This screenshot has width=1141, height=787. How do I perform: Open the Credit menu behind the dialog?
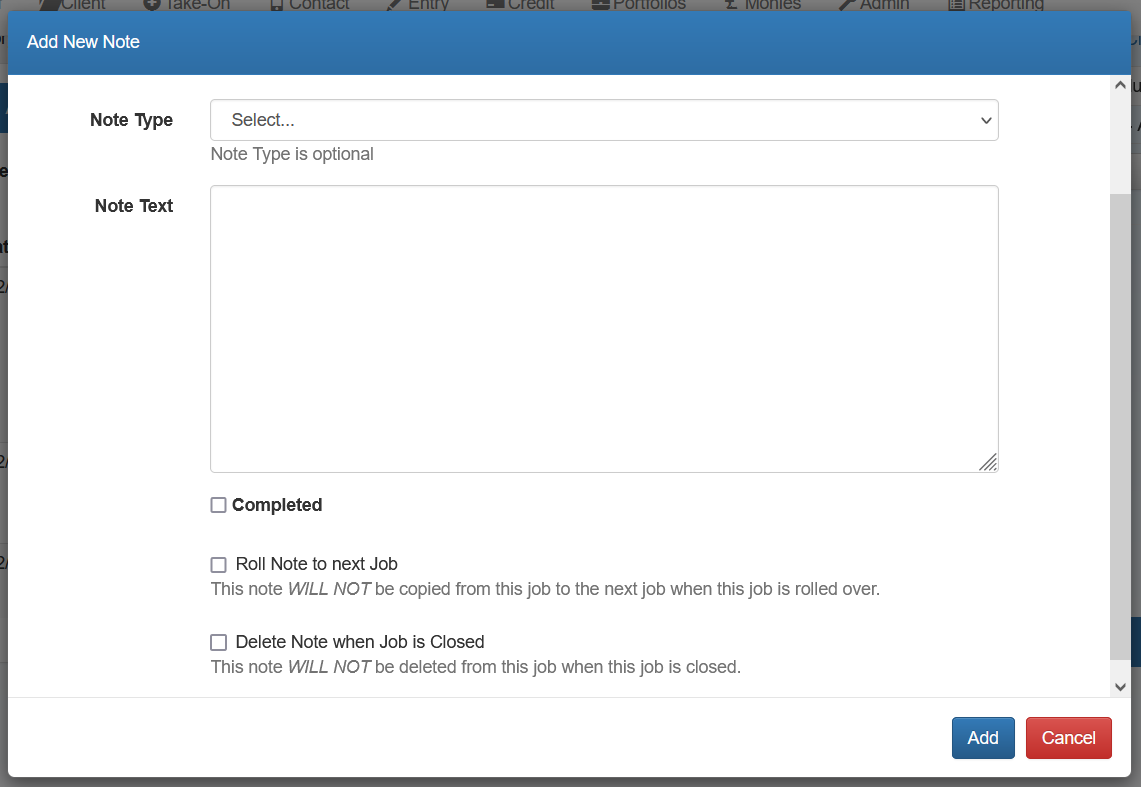coord(520,5)
